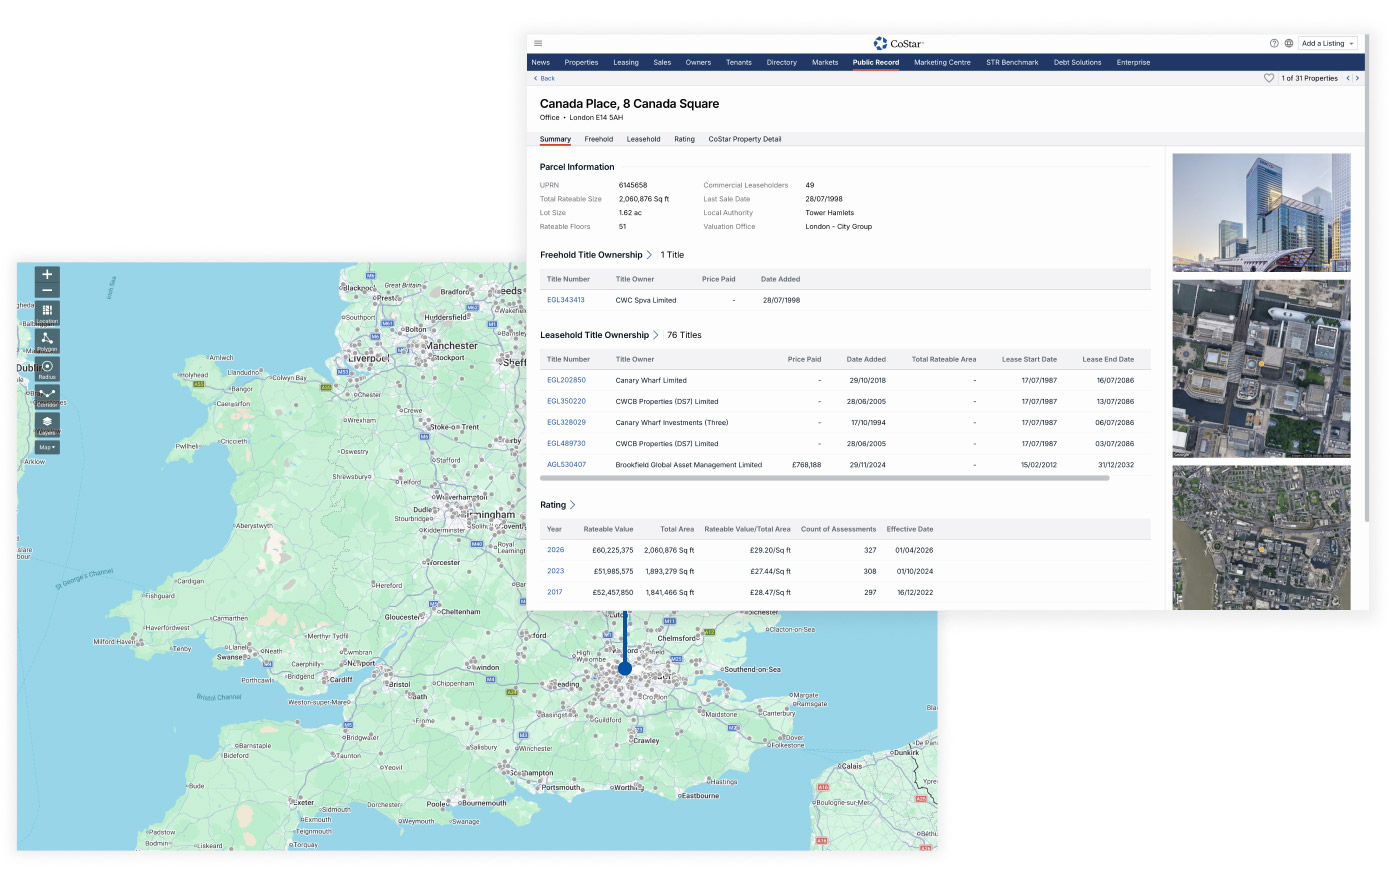
Task: Expand the Rating section chevron
Action: click(572, 505)
